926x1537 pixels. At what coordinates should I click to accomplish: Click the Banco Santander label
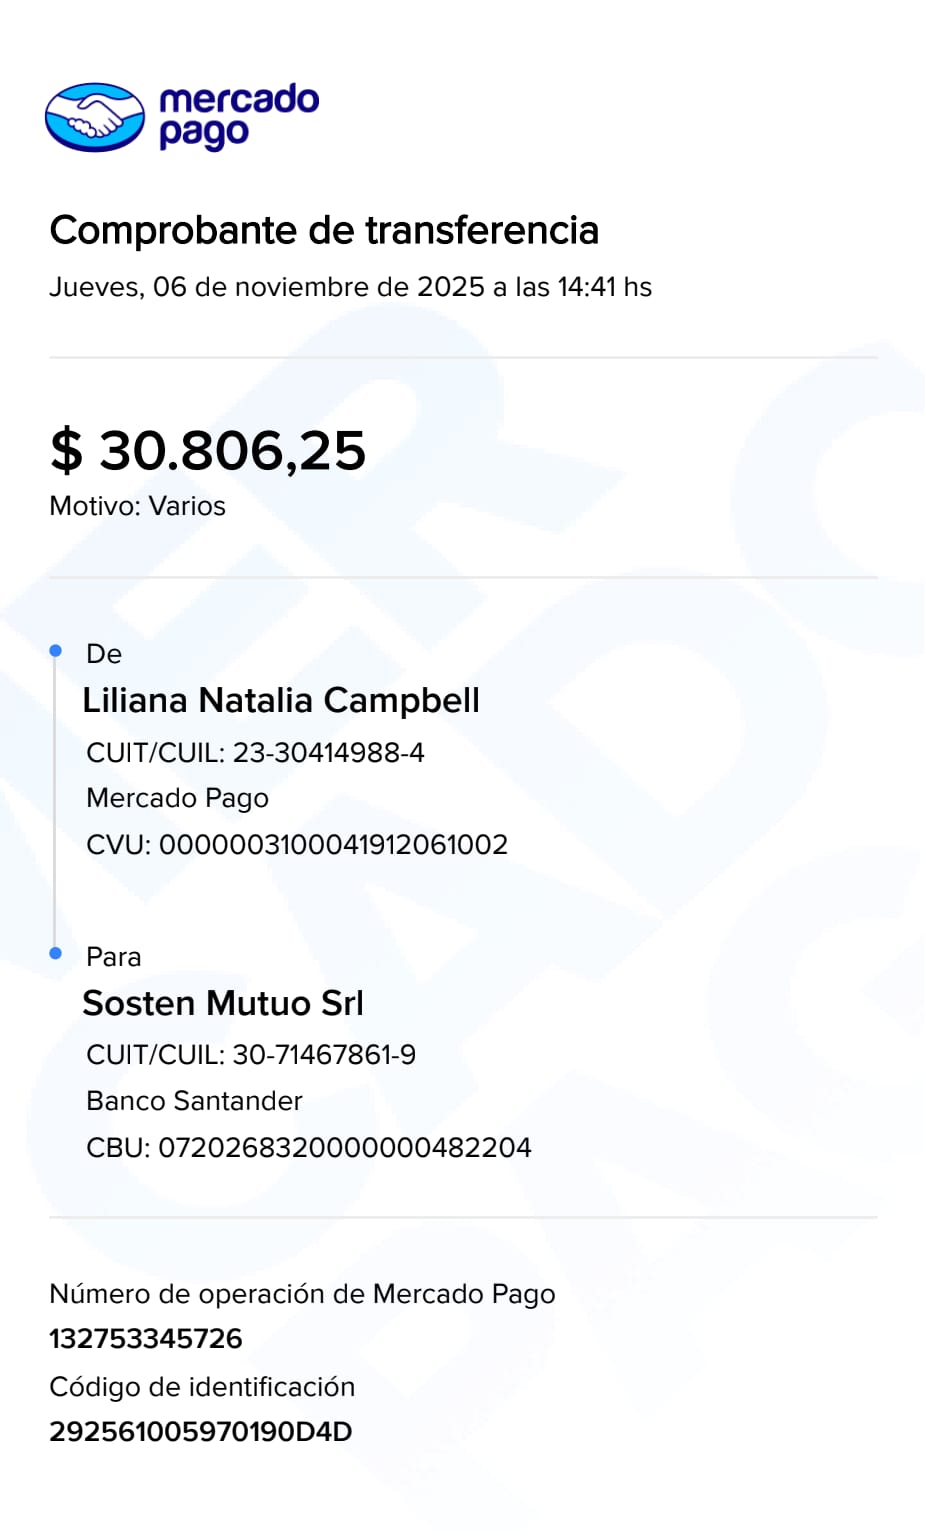(194, 1101)
